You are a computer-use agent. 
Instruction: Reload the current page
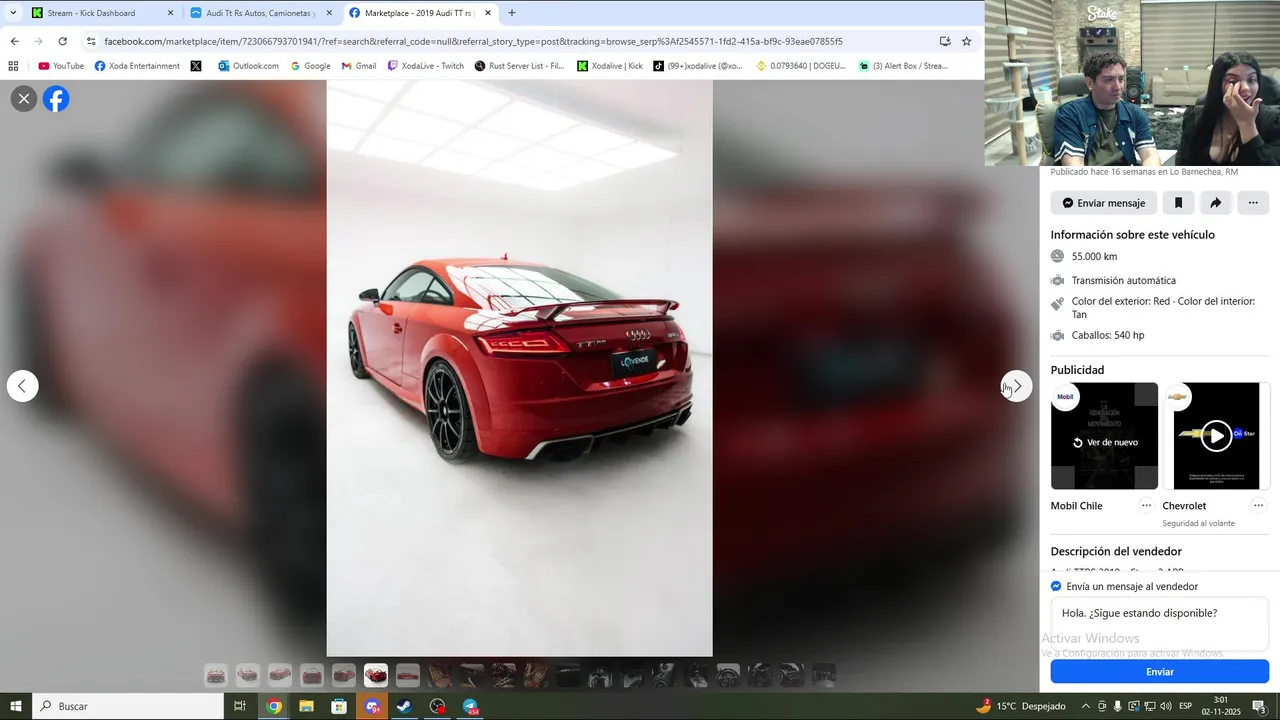(x=63, y=41)
